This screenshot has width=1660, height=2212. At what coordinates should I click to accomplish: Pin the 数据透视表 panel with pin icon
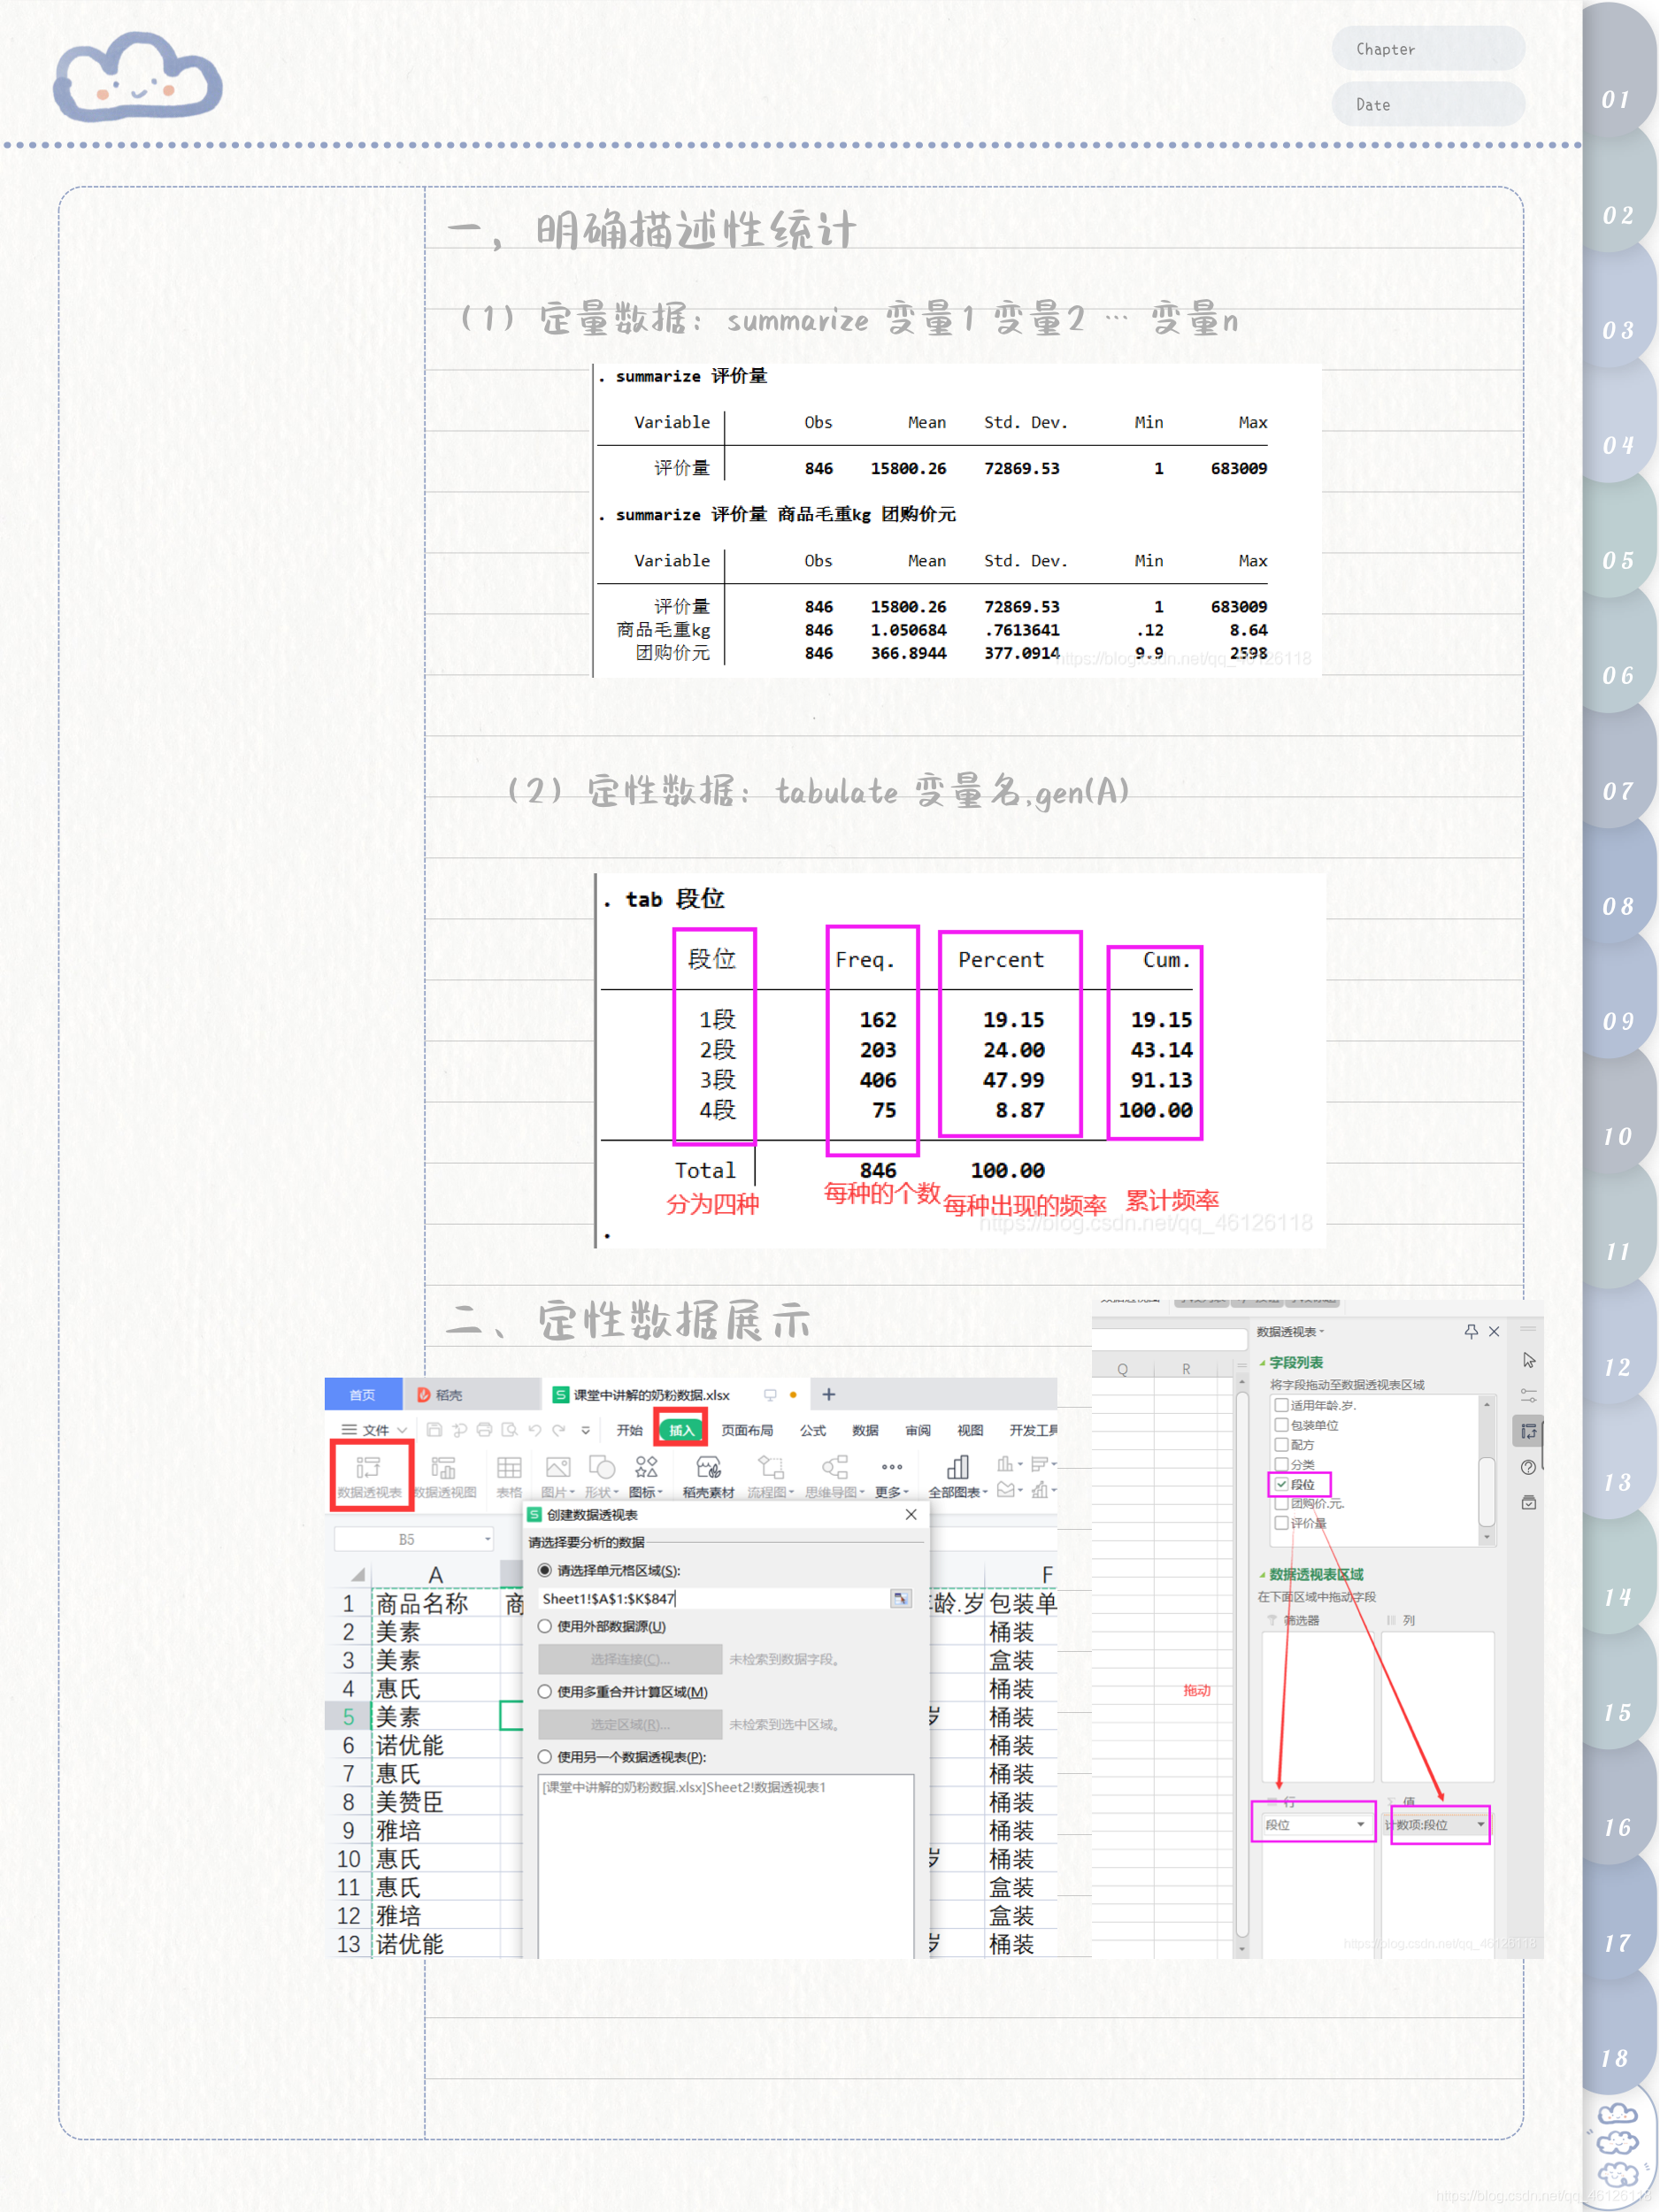pyautogui.click(x=1472, y=1333)
